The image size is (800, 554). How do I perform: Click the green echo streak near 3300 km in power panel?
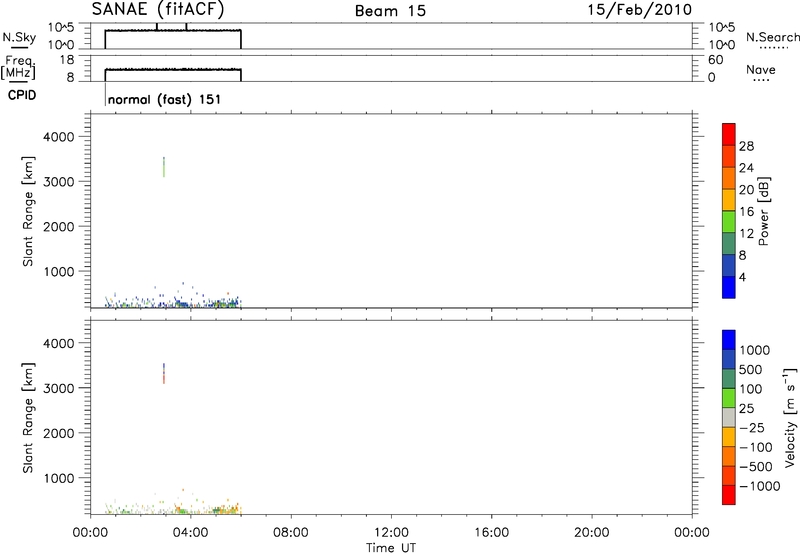click(164, 167)
